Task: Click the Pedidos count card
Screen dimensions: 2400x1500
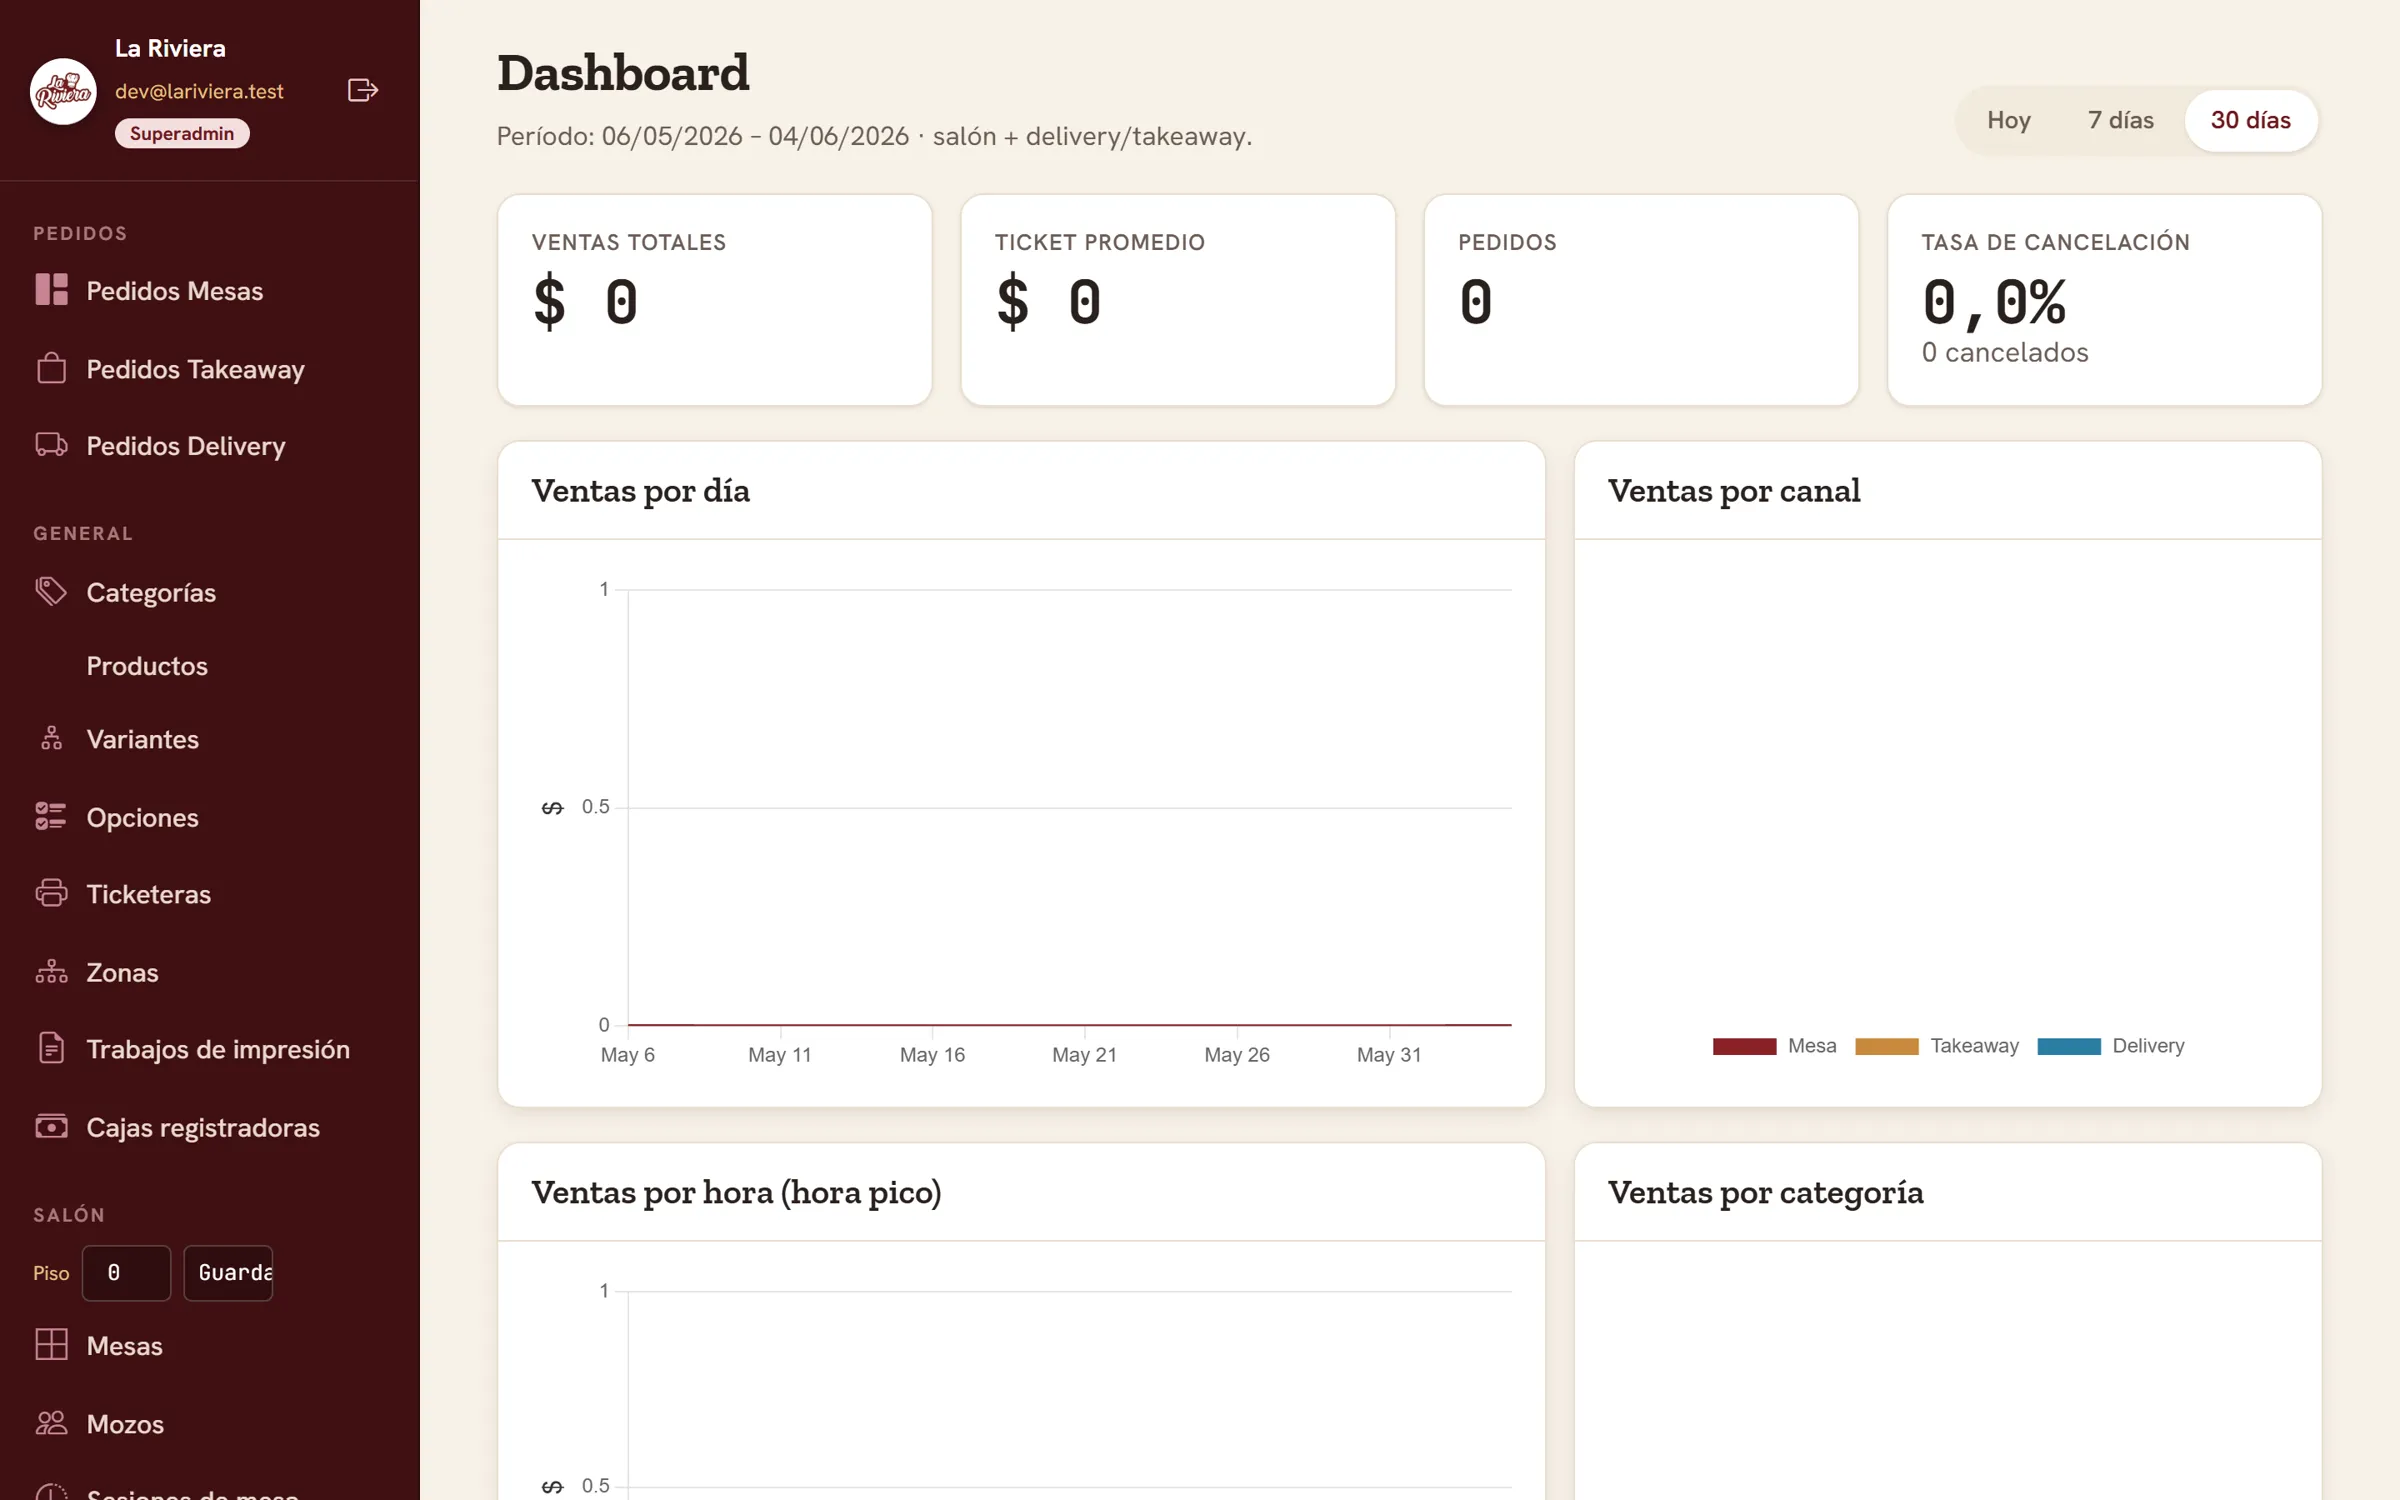Action: (1641, 300)
